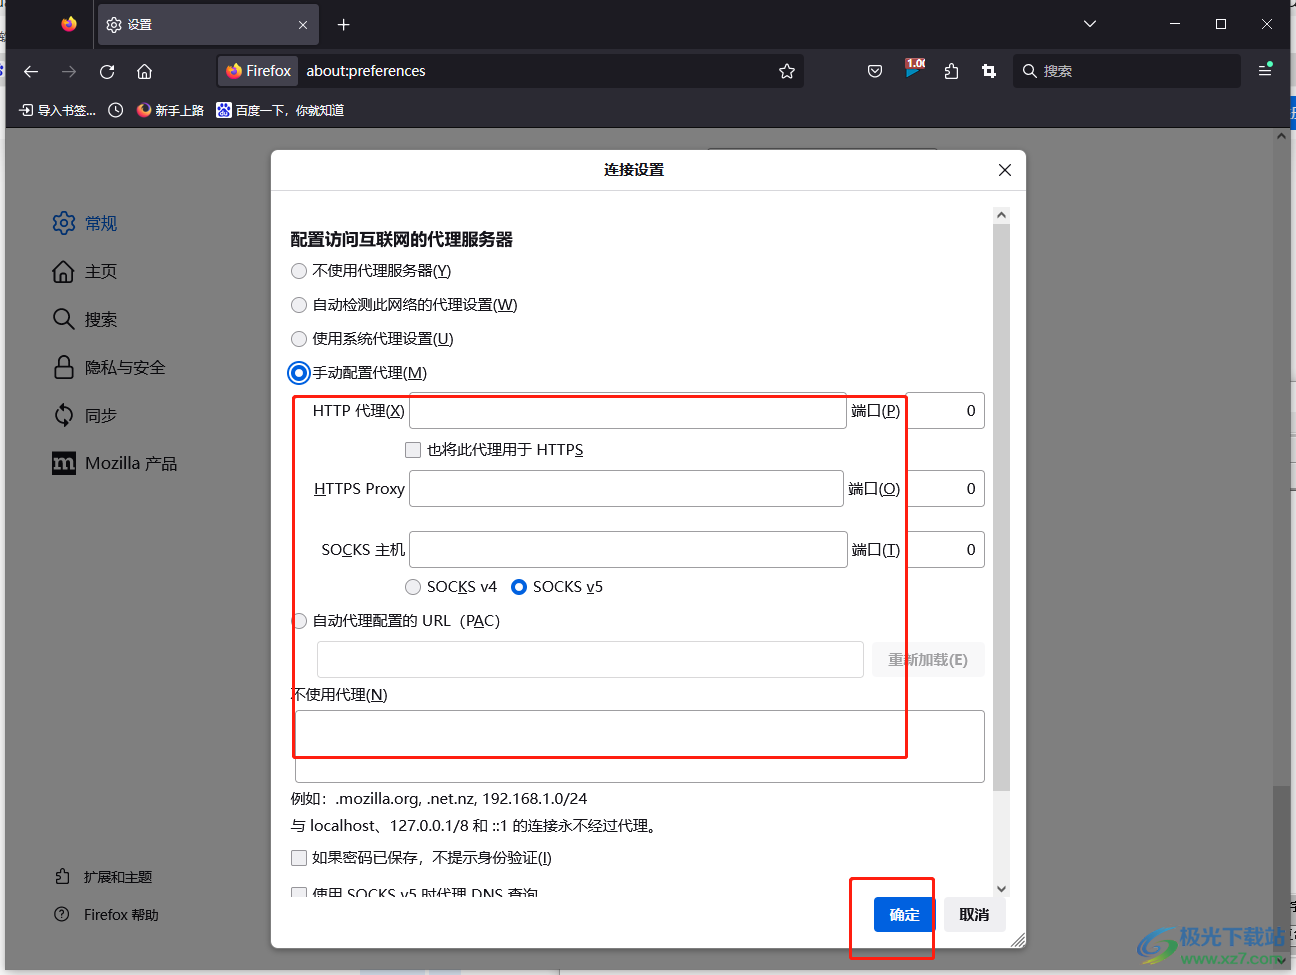Open the Mozilla 产品 category
Screen dimensions: 1296x975
114,463
